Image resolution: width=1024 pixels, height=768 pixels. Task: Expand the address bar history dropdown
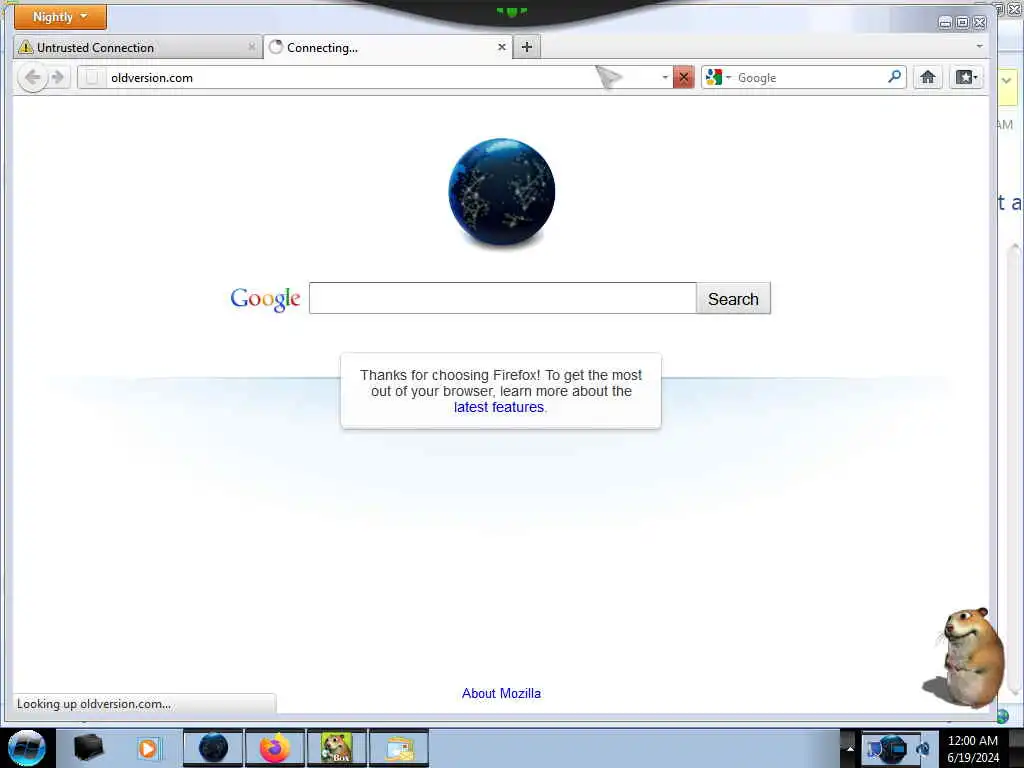665,78
